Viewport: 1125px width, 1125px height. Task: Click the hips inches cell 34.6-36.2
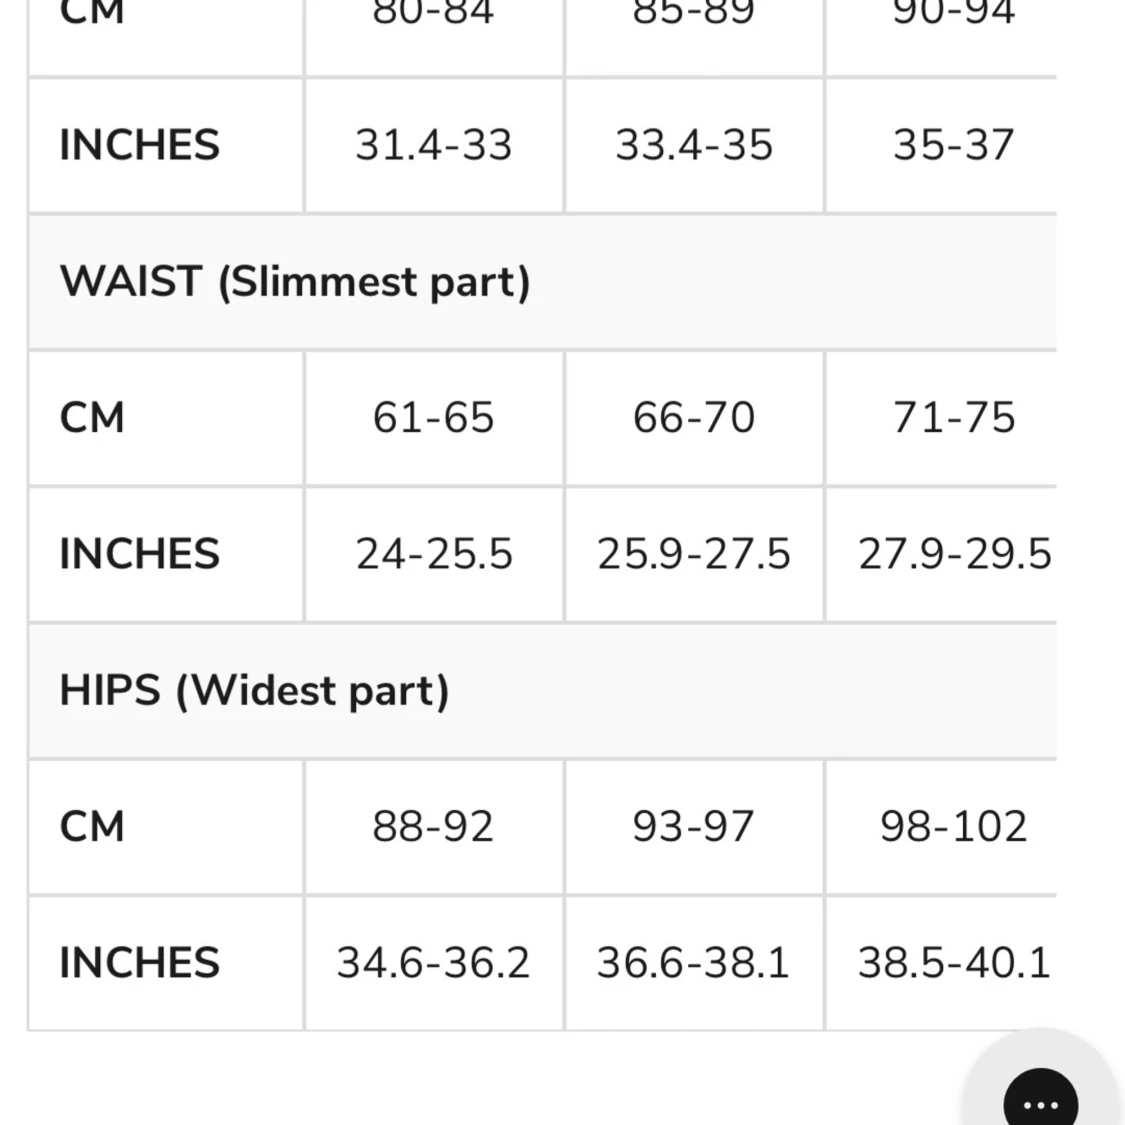coord(434,963)
